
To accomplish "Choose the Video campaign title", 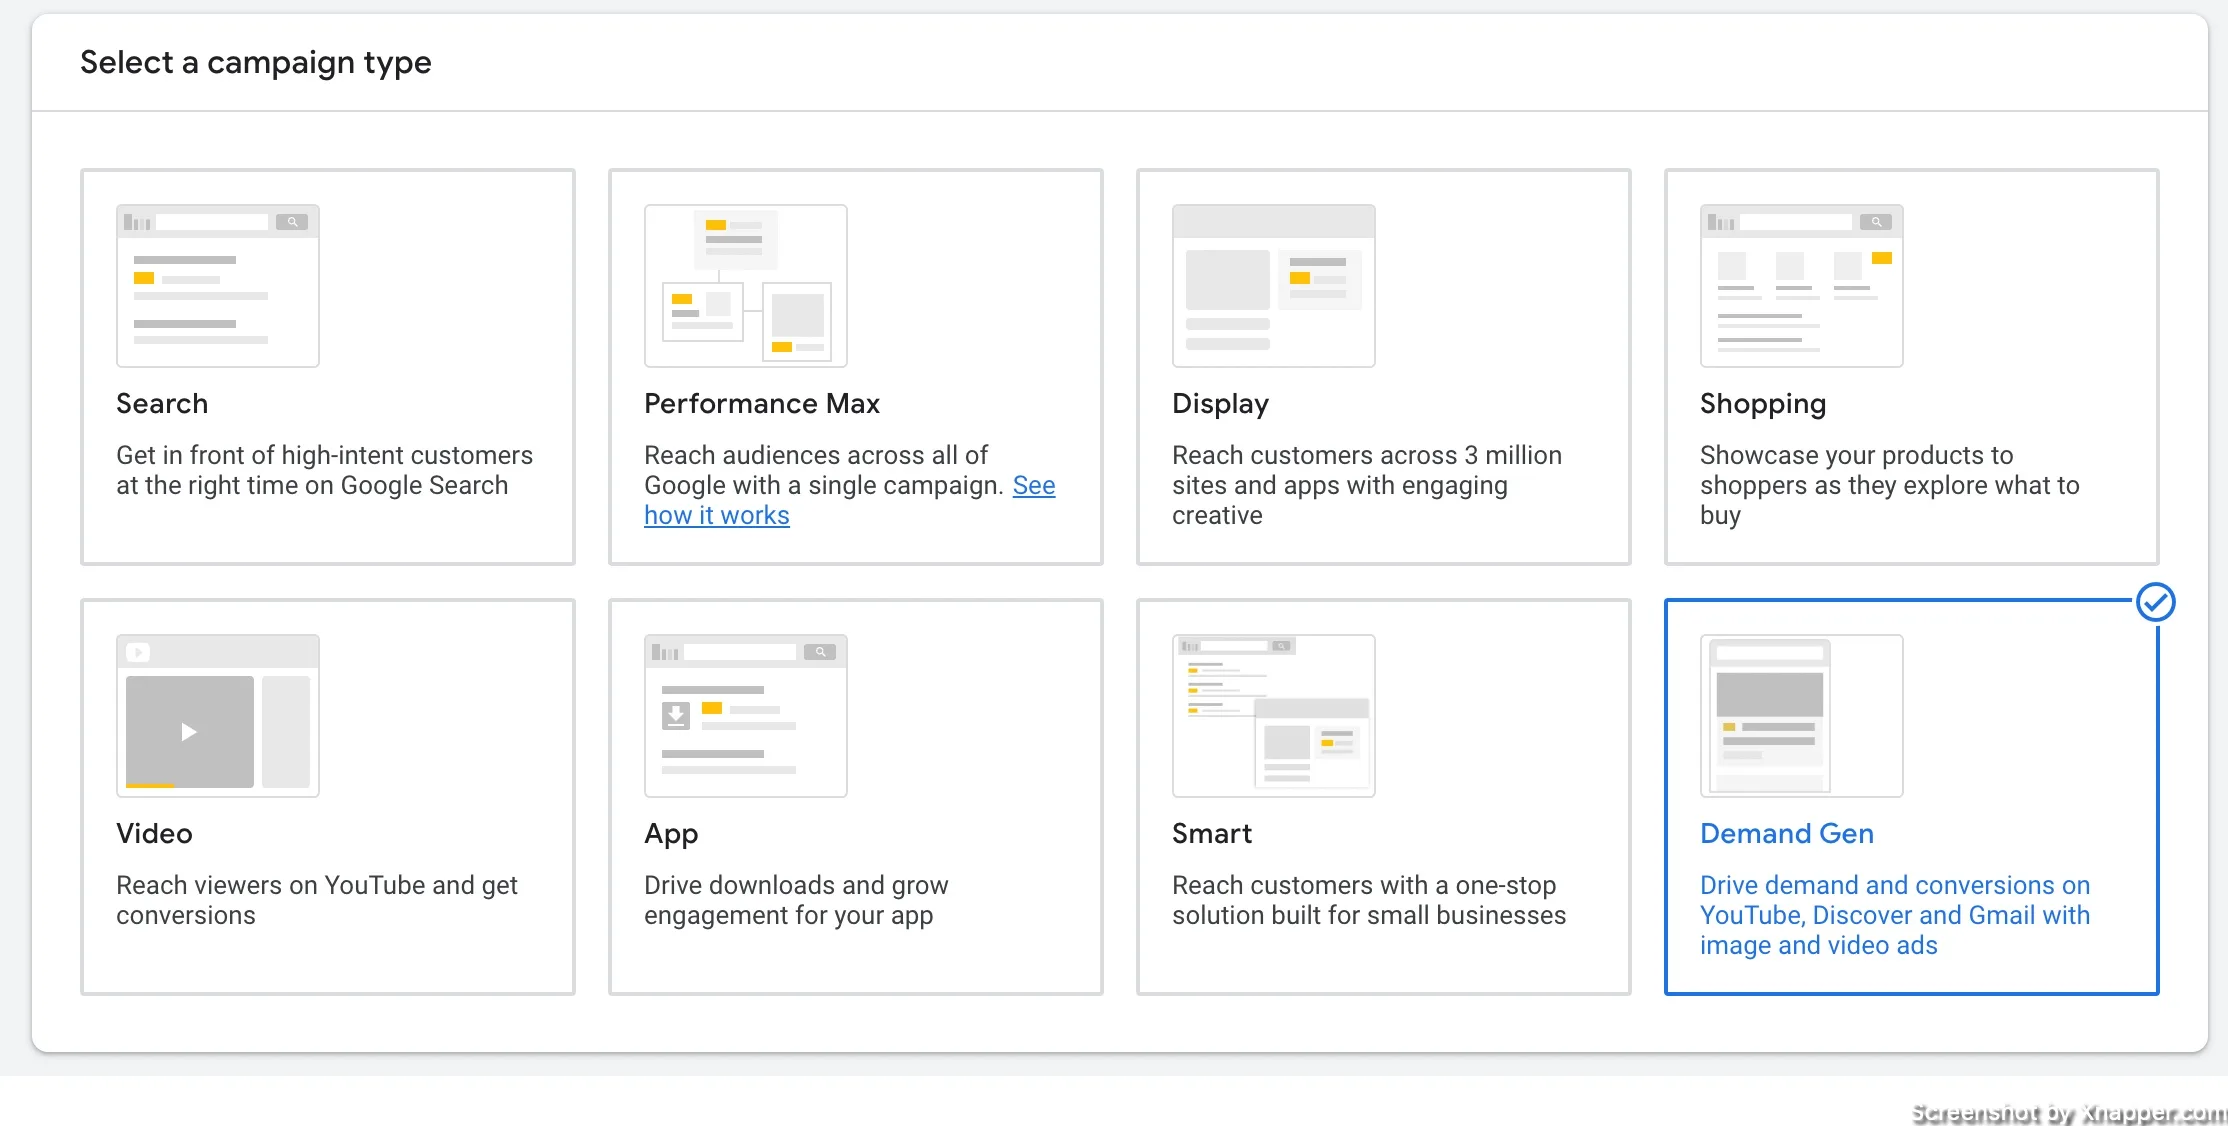I will click(154, 833).
